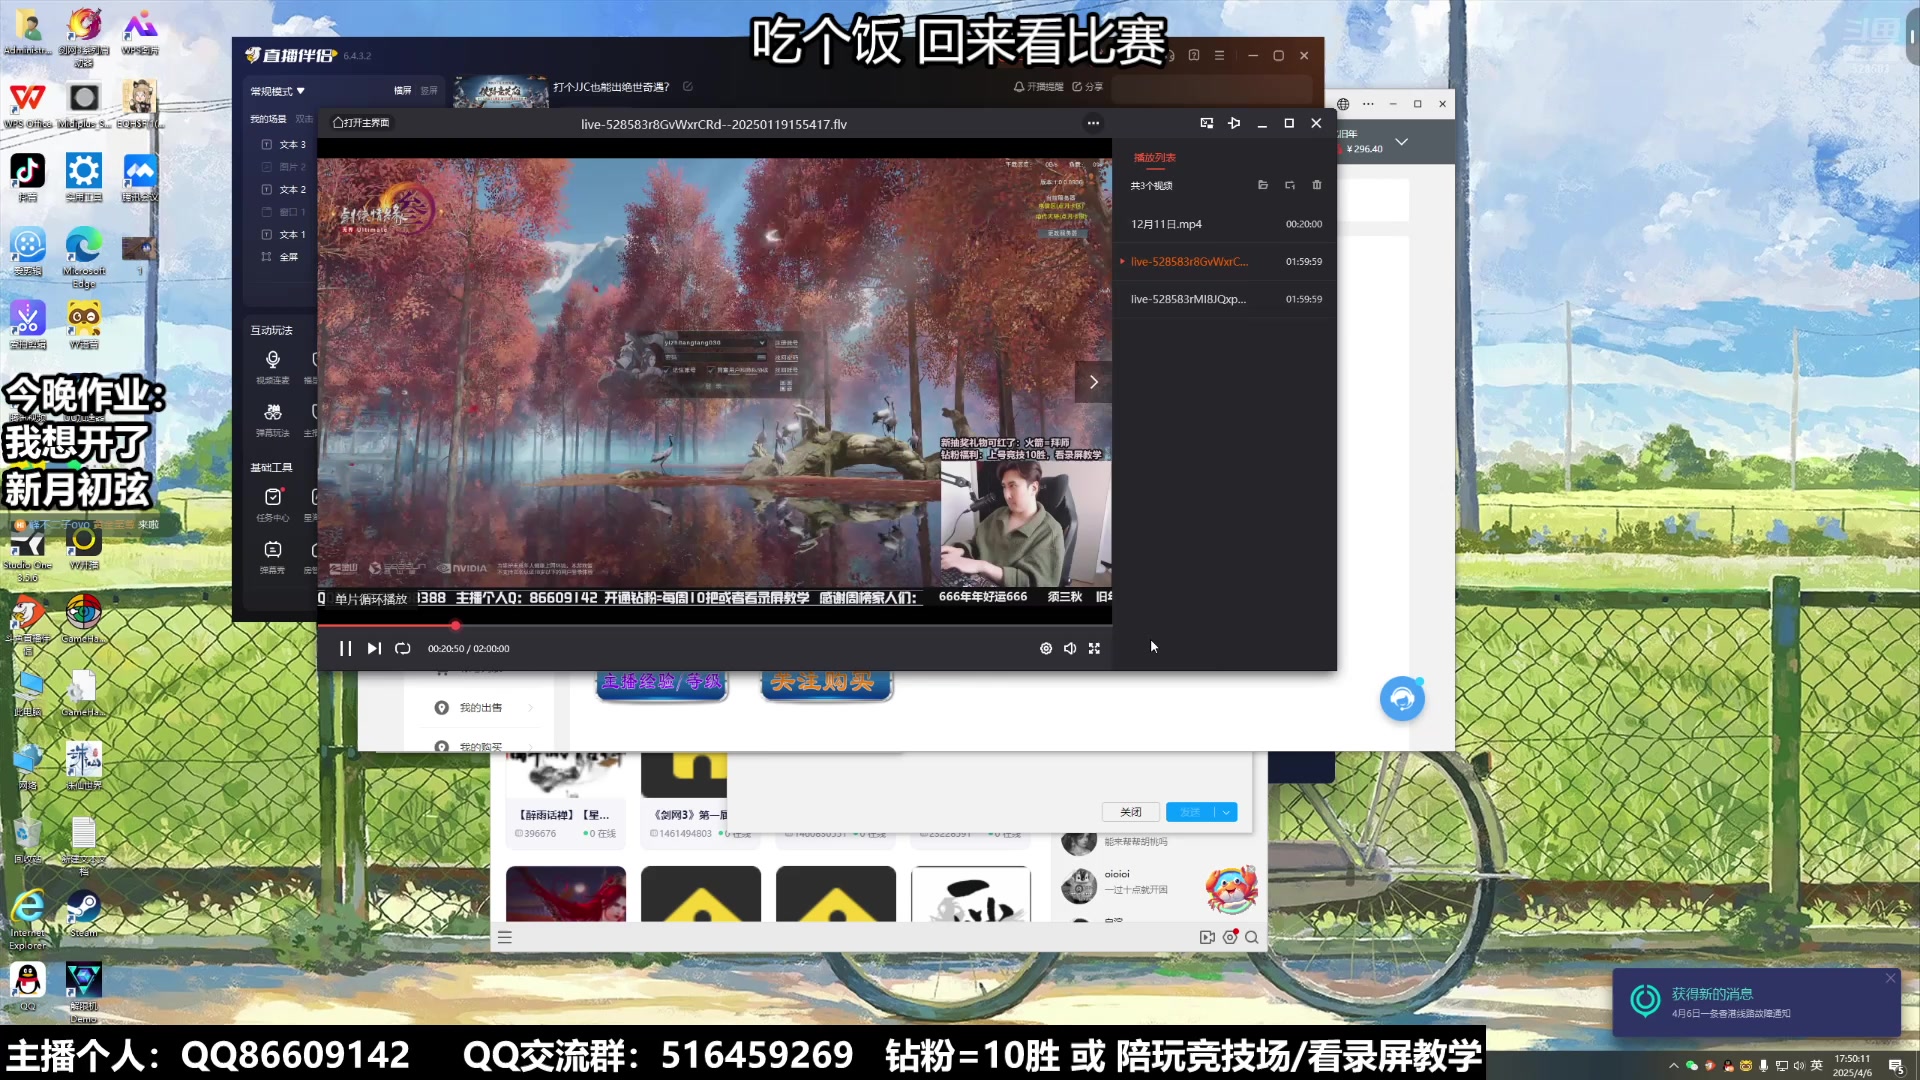Click 分享 share button
The height and width of the screenshot is (1080, 1920).
click(1088, 87)
